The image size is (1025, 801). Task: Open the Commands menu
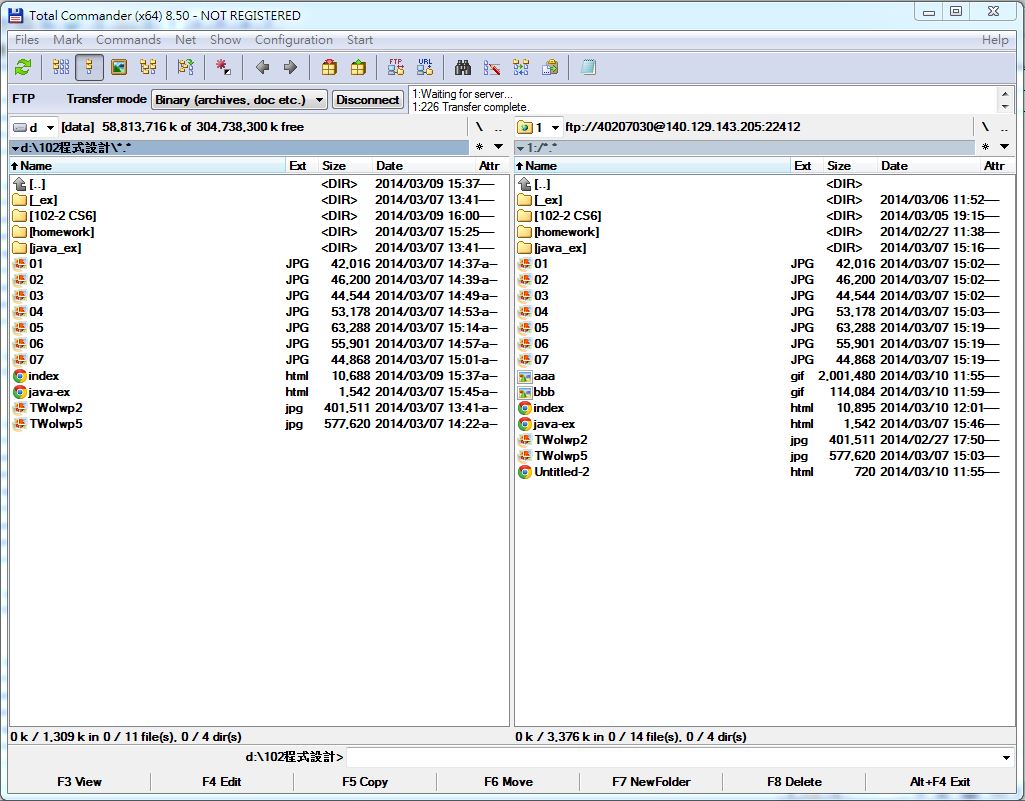[x=128, y=40]
